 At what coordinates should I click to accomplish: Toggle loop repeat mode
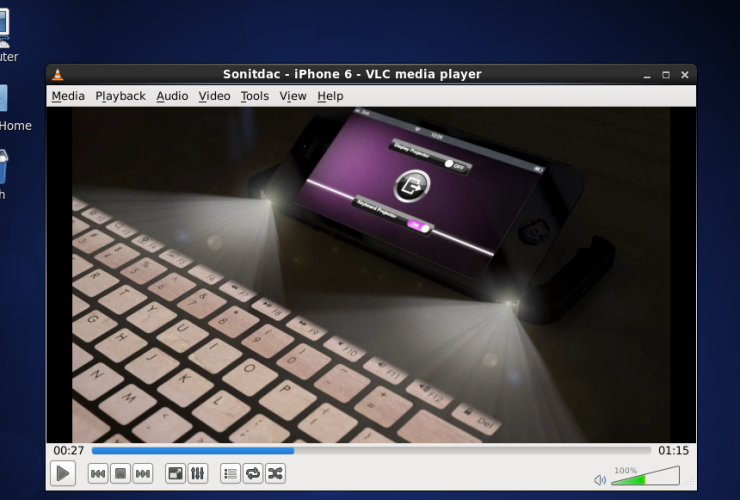click(x=252, y=473)
